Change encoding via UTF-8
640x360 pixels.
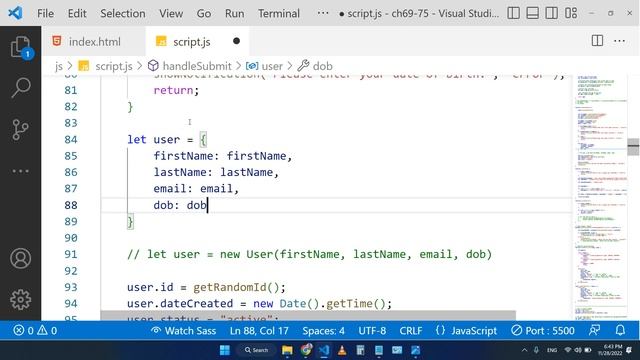point(372,331)
